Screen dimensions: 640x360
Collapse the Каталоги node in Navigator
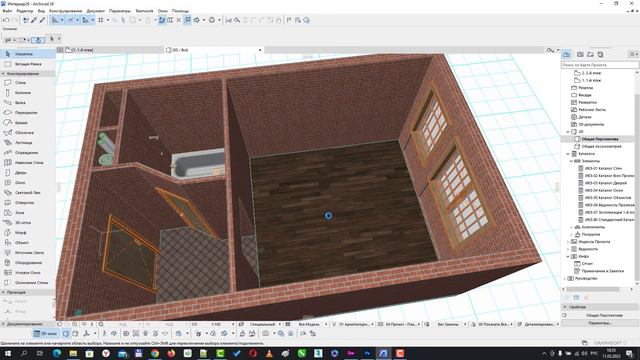click(x=568, y=154)
